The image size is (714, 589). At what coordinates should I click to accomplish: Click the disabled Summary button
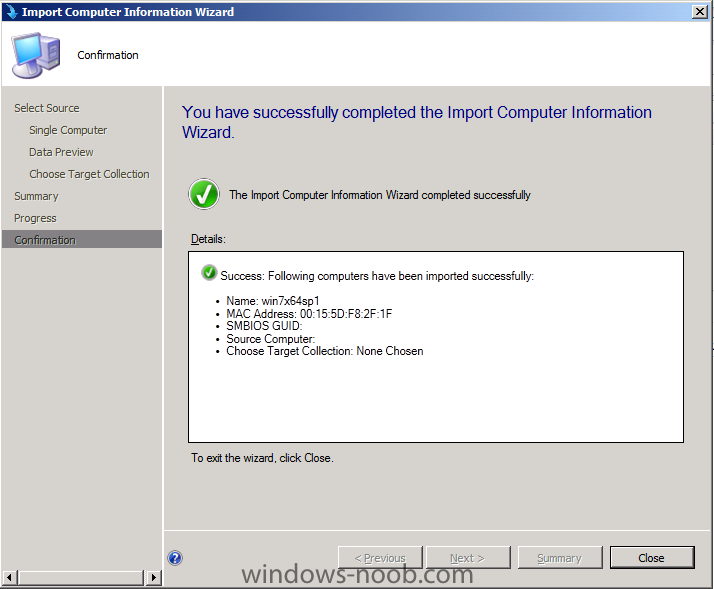click(x=560, y=558)
